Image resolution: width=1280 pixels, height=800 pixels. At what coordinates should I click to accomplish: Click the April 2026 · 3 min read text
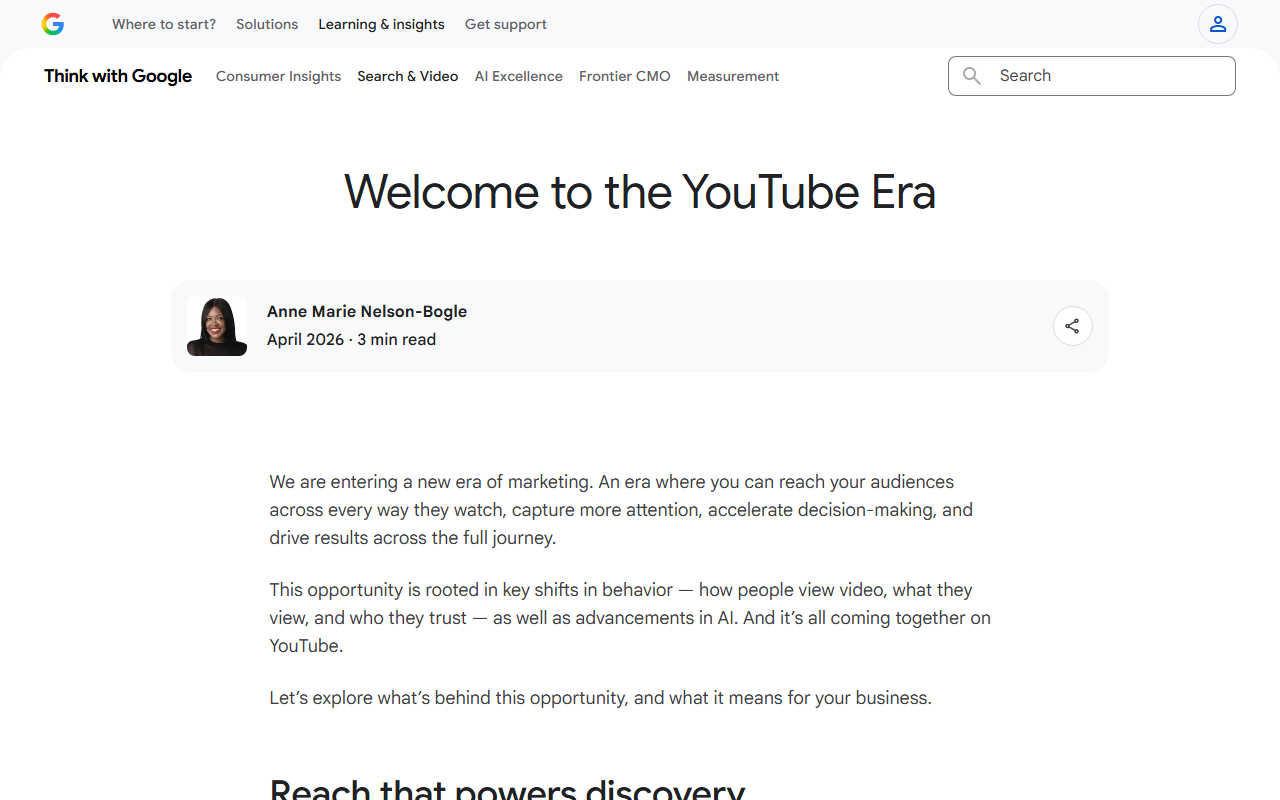point(351,340)
